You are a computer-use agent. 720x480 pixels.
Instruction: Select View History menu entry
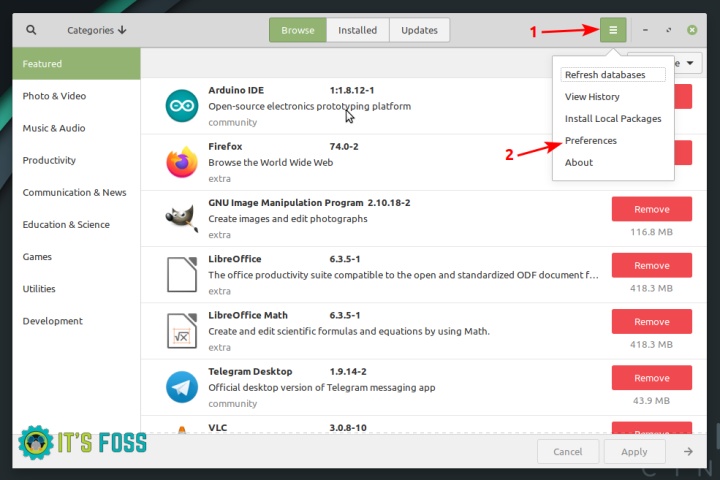(592, 96)
